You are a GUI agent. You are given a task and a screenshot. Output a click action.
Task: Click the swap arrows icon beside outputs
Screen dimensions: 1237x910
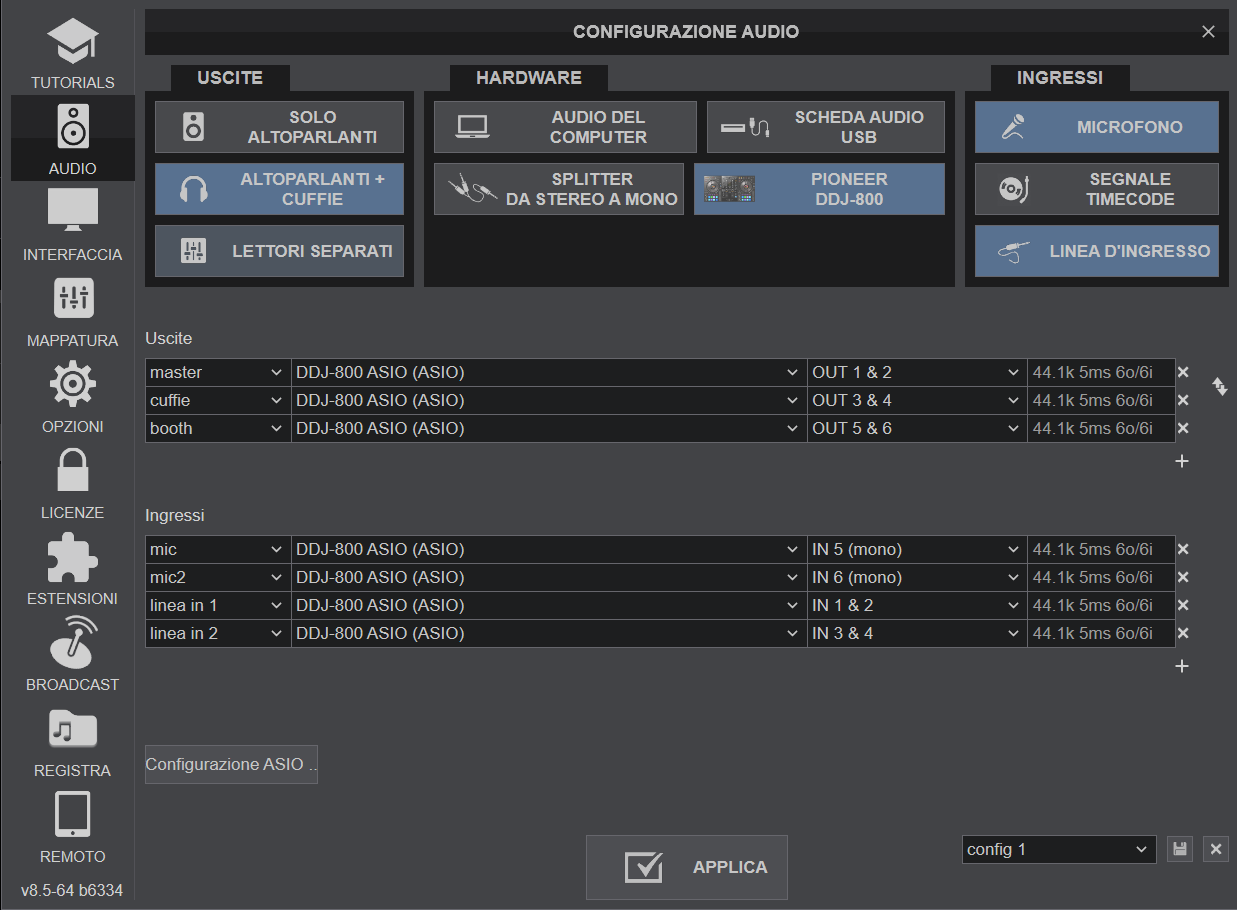point(1220,386)
